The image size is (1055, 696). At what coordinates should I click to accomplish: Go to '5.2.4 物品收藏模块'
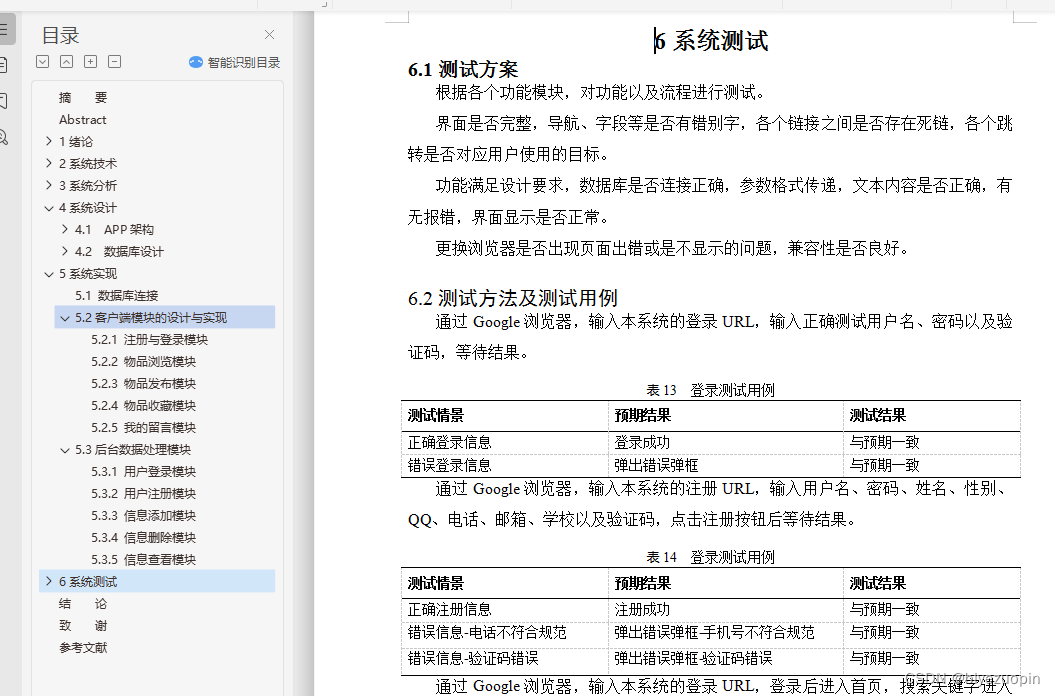click(x=143, y=405)
